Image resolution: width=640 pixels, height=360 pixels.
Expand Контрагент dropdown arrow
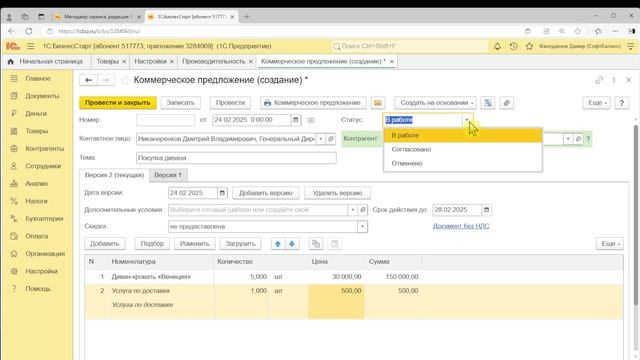tap(568, 139)
